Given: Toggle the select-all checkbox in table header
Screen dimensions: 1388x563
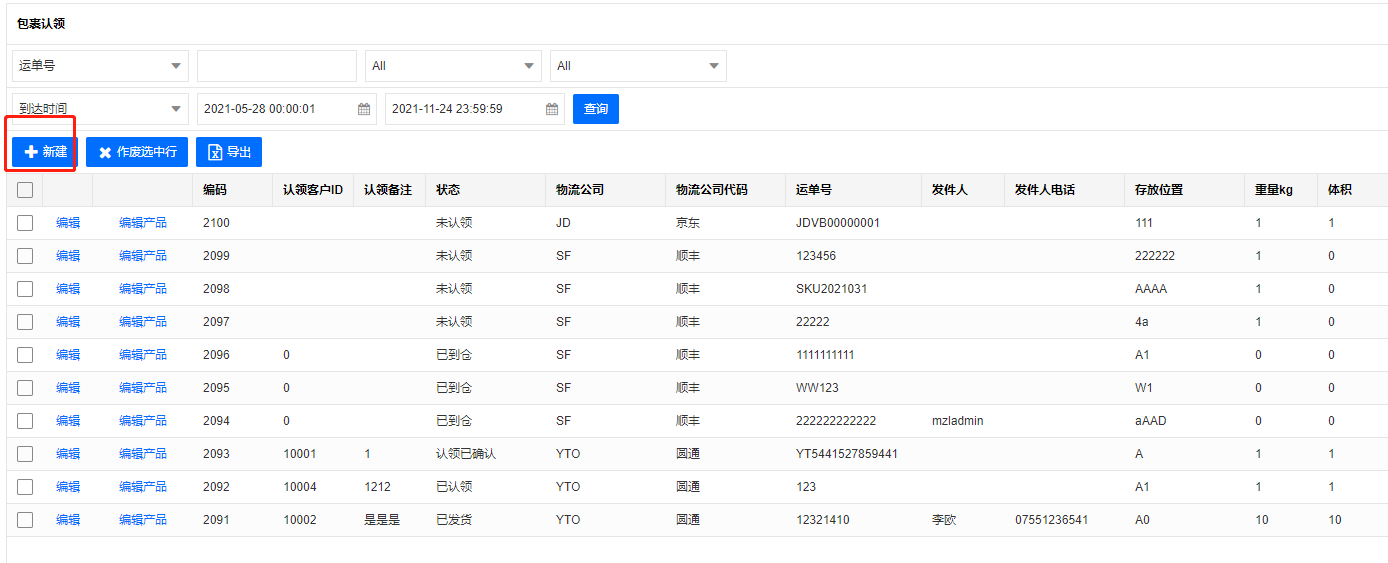Looking at the screenshot, I should coord(25,190).
